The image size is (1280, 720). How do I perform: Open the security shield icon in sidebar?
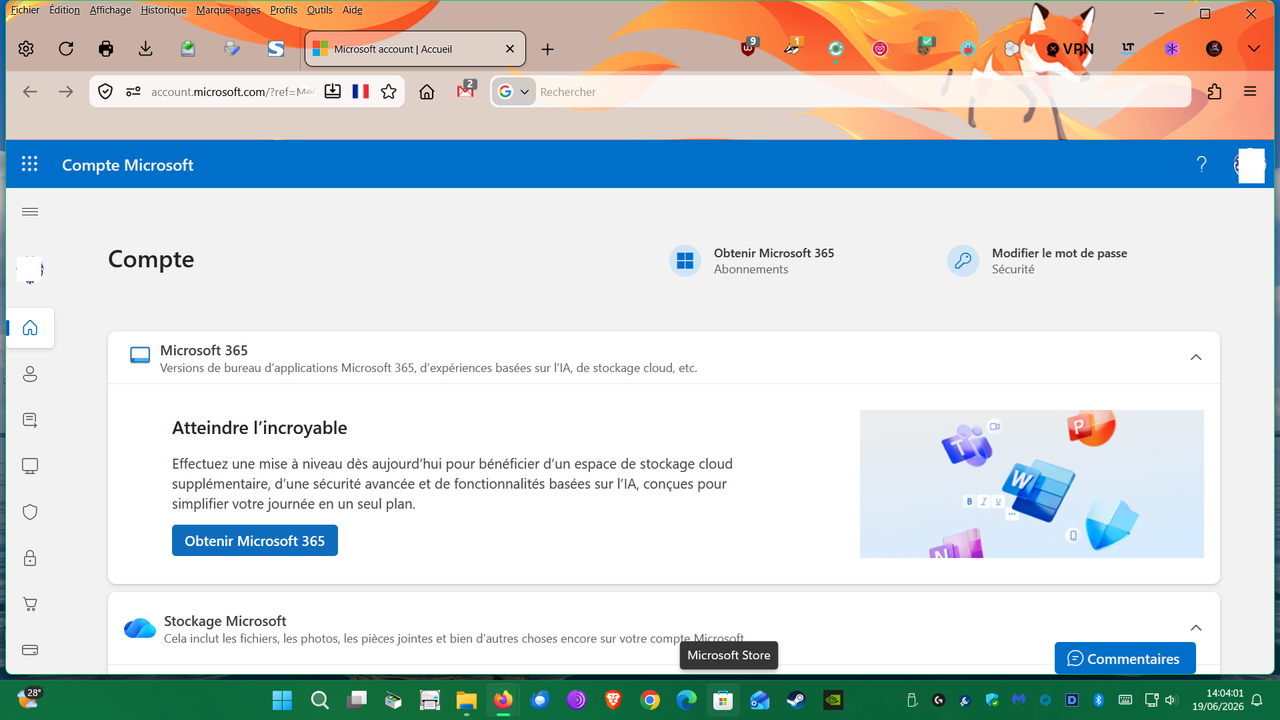click(x=30, y=512)
